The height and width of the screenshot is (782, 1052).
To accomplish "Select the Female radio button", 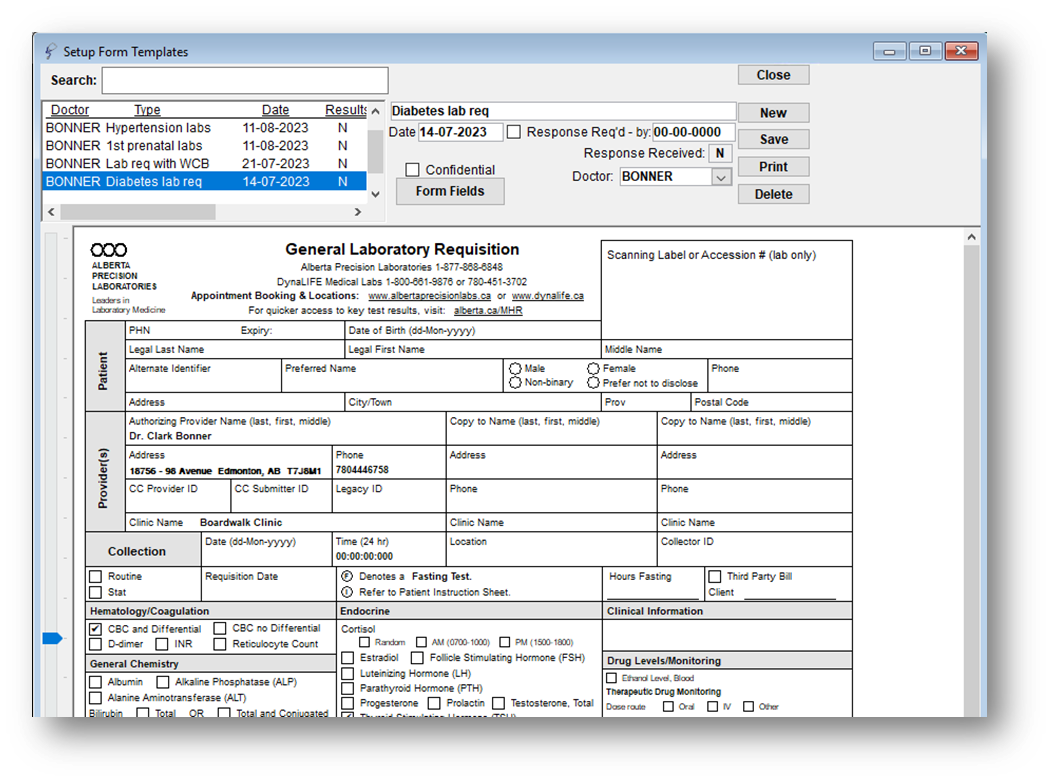I will tap(593, 369).
